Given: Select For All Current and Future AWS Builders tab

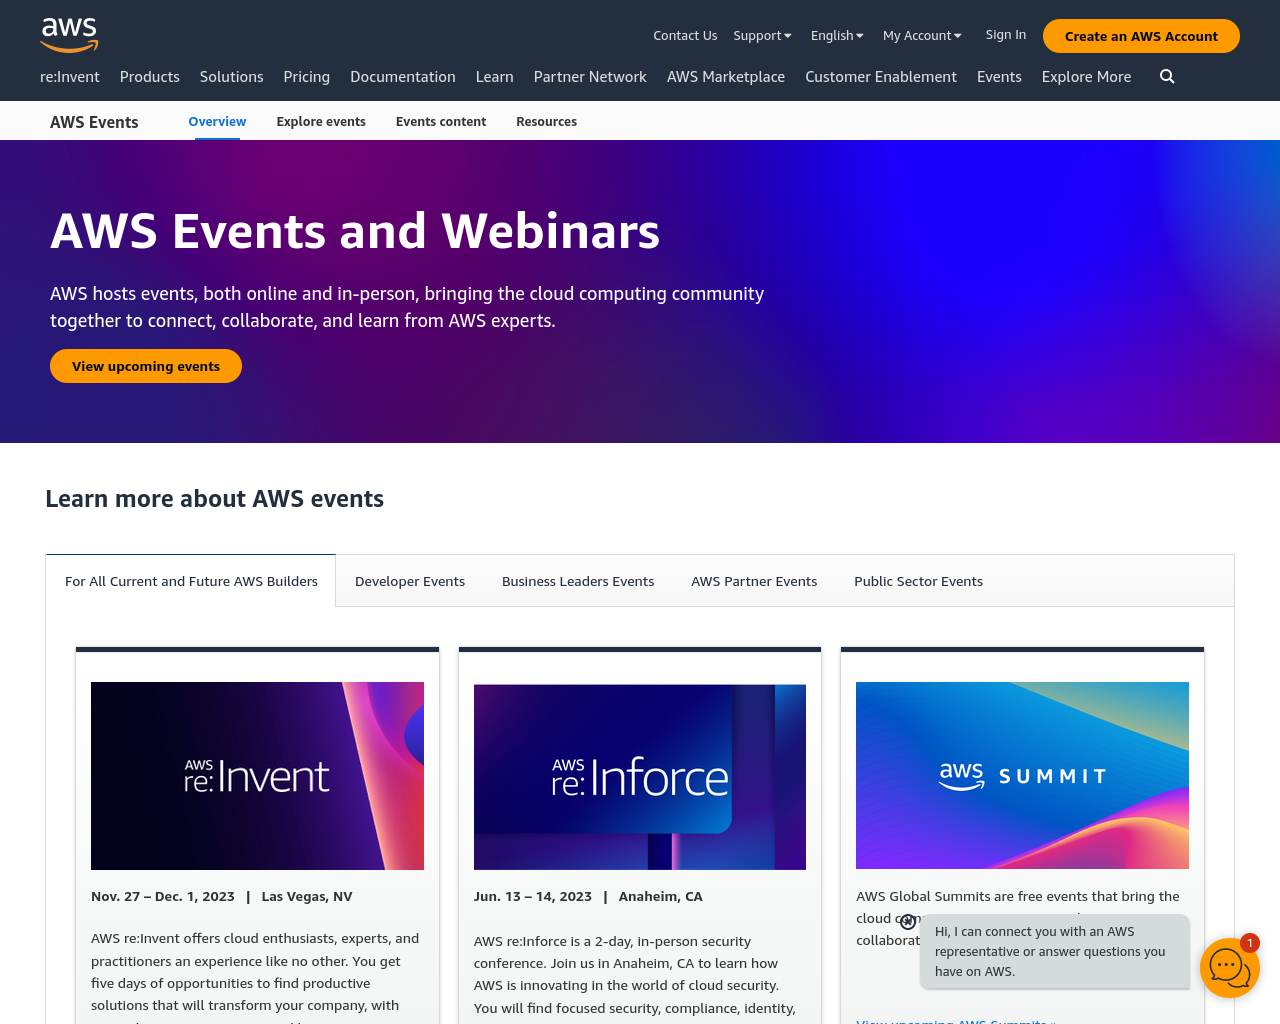Looking at the screenshot, I should (191, 581).
